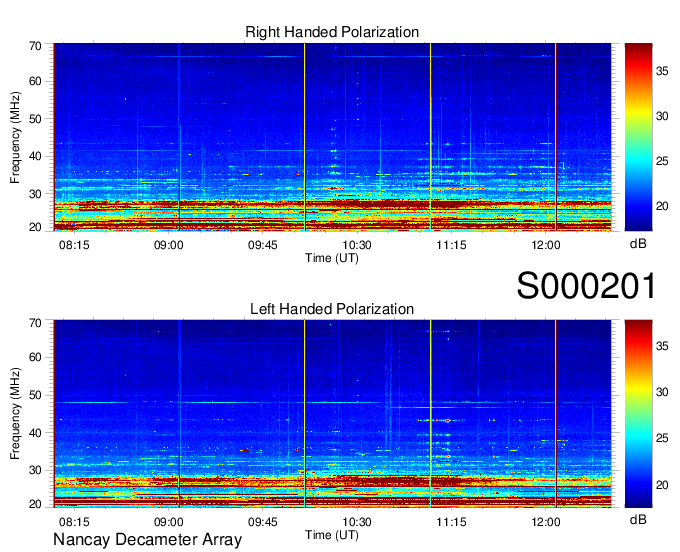Screen dimensions: 680x552
Task: Click the 40 MHz tick on top plot
Action: 35,157
